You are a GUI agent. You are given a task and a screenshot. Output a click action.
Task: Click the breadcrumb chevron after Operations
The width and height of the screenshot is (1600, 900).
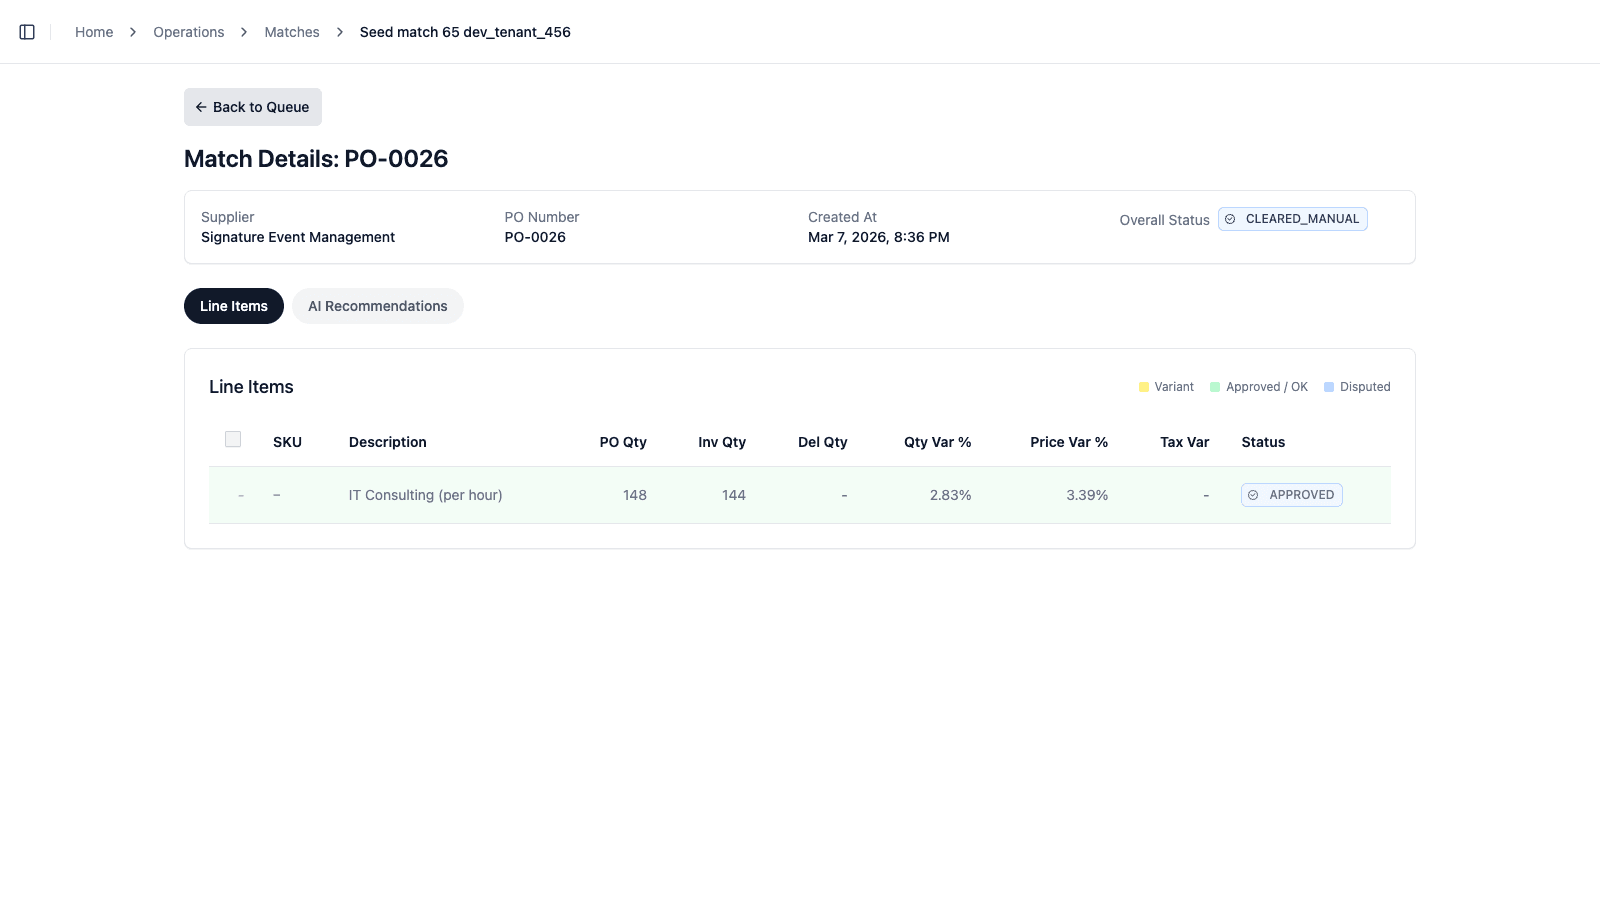coord(243,31)
